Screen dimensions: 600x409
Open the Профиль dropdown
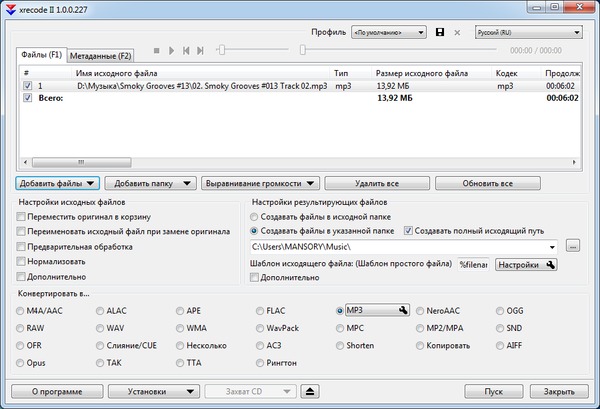point(389,33)
